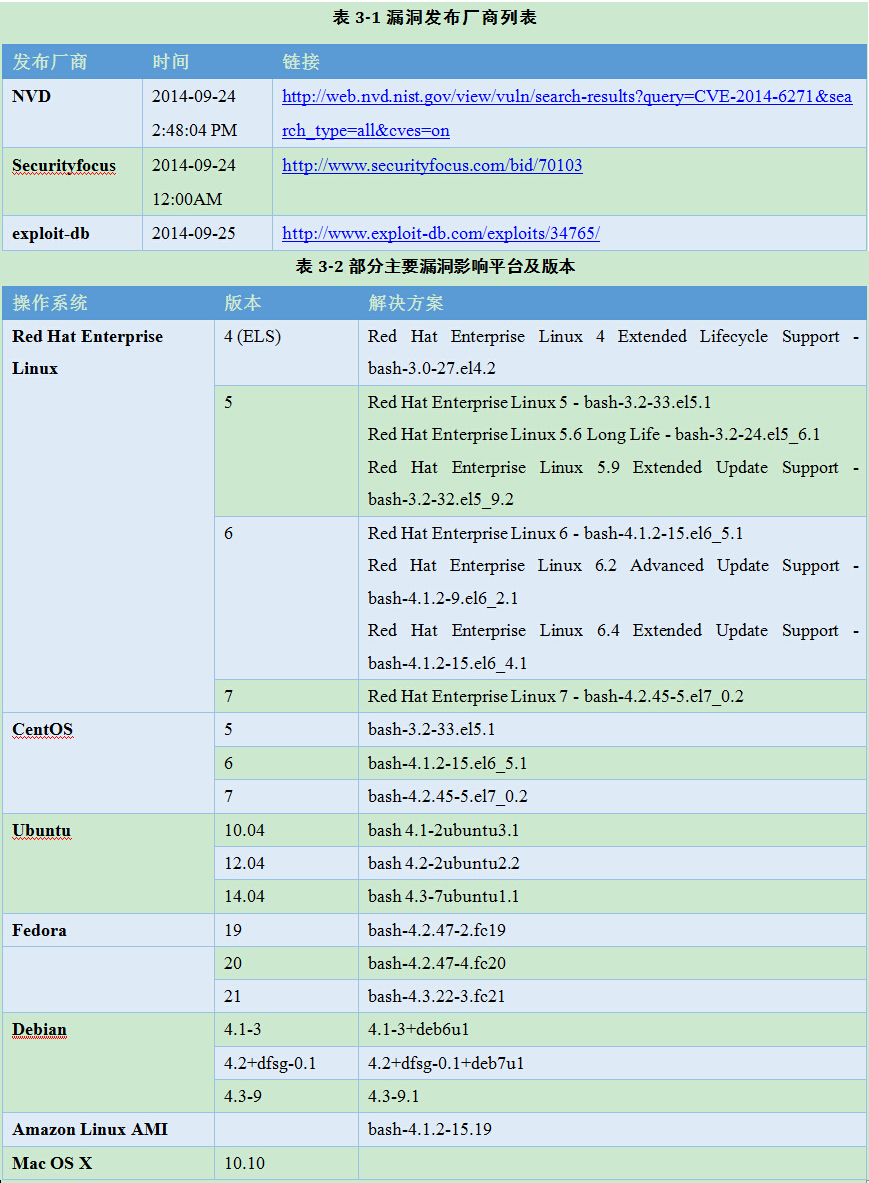Click Red Hat Enterprise Linux 6 bash-4.1.2-15.el6_5.1 line
Image resolution: width=869 pixels, height=1183 pixels.
click(555, 533)
